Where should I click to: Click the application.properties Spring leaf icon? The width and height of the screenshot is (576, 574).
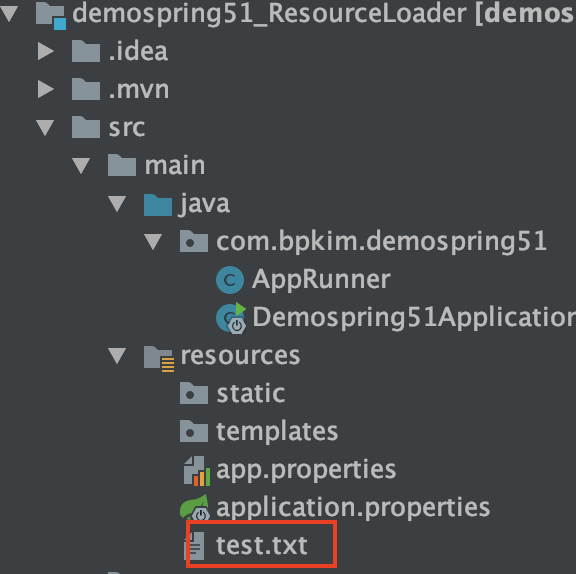[195, 508]
